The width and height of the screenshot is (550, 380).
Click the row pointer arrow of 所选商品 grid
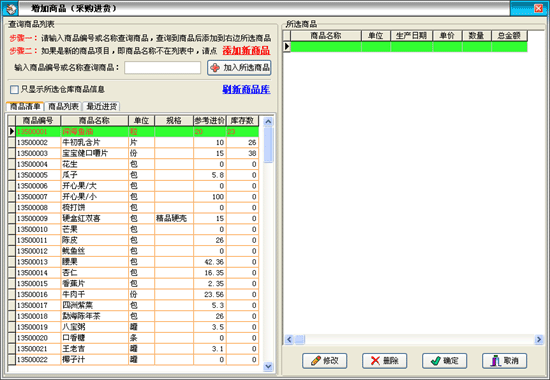pos(287,46)
